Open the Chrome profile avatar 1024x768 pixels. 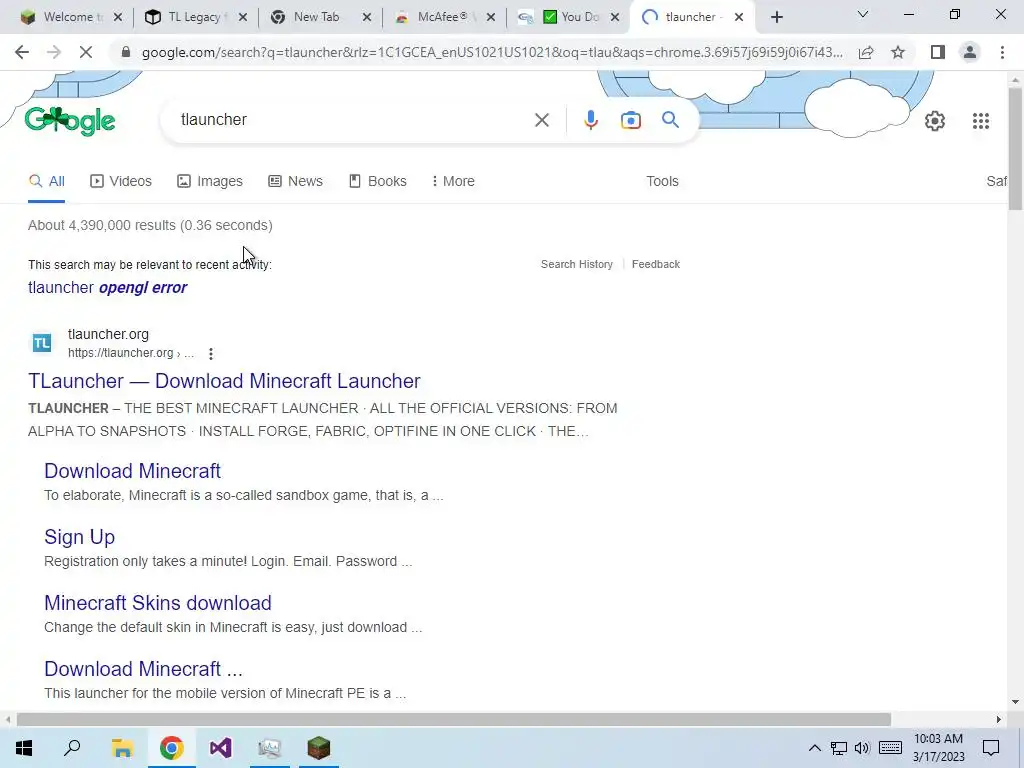tap(970, 52)
